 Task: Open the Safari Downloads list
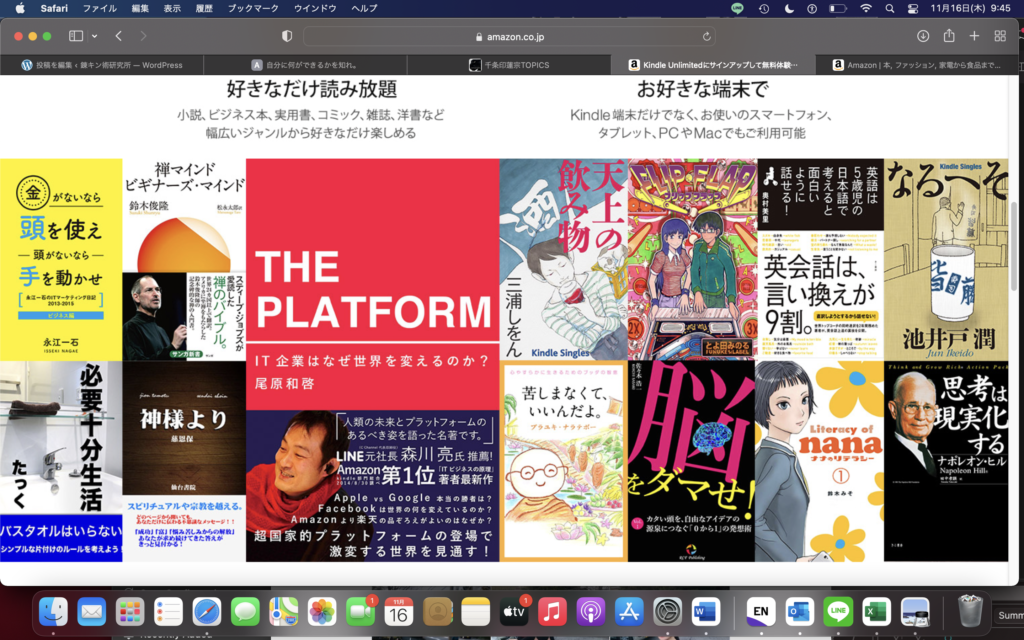[x=923, y=36]
